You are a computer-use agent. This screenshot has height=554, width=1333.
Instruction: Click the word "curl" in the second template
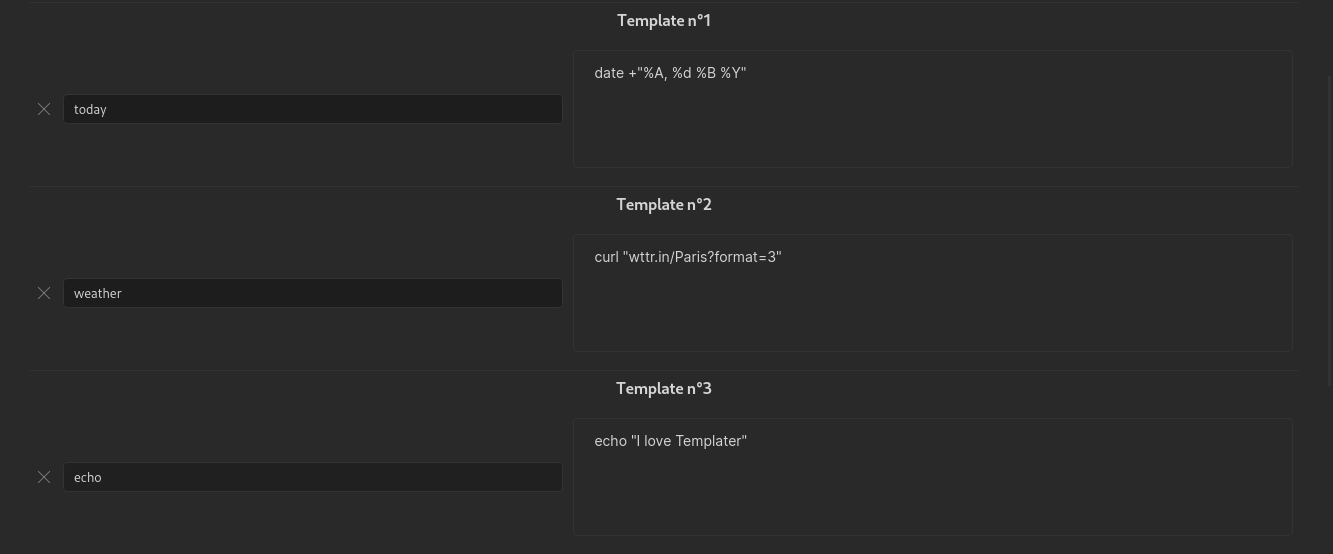[606, 257]
